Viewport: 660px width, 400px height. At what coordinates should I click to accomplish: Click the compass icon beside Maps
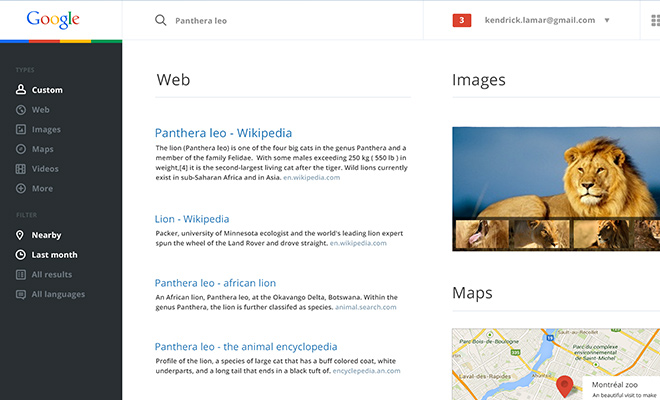pyautogui.click(x=21, y=149)
